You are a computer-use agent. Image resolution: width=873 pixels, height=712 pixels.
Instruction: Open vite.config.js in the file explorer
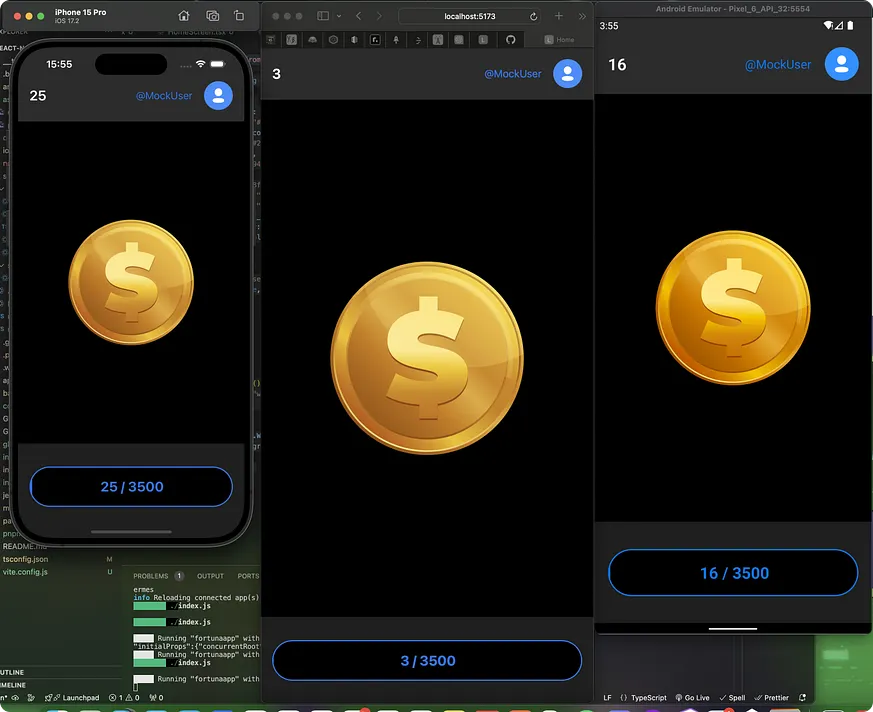(x=25, y=572)
